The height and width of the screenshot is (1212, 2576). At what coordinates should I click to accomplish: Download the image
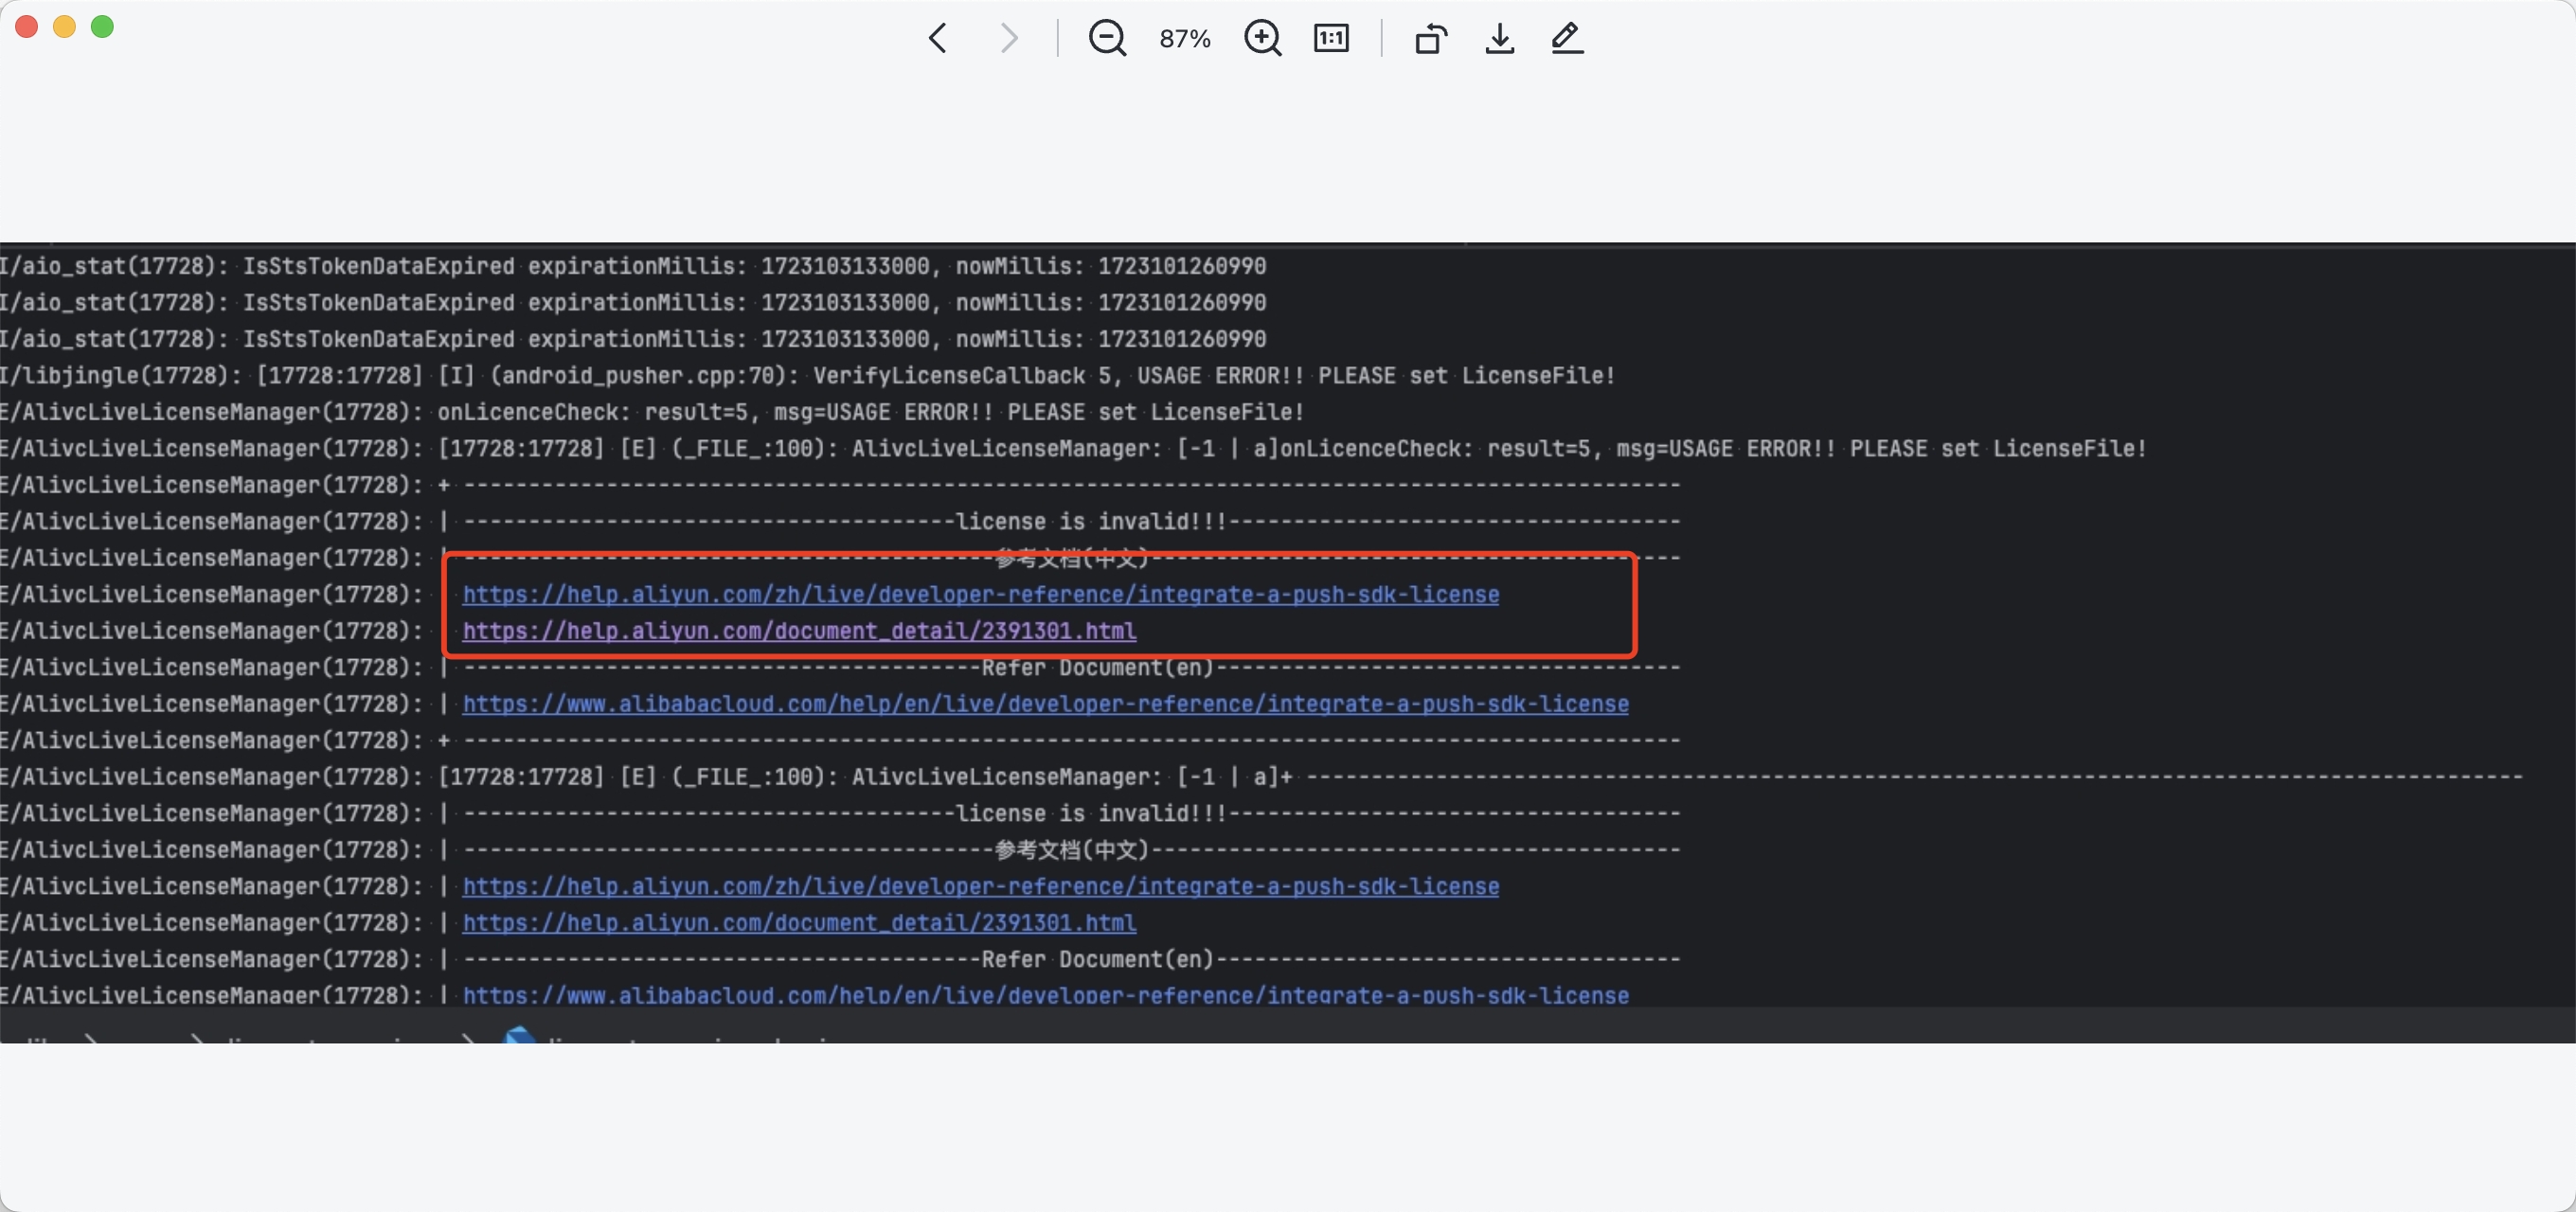click(x=1499, y=38)
